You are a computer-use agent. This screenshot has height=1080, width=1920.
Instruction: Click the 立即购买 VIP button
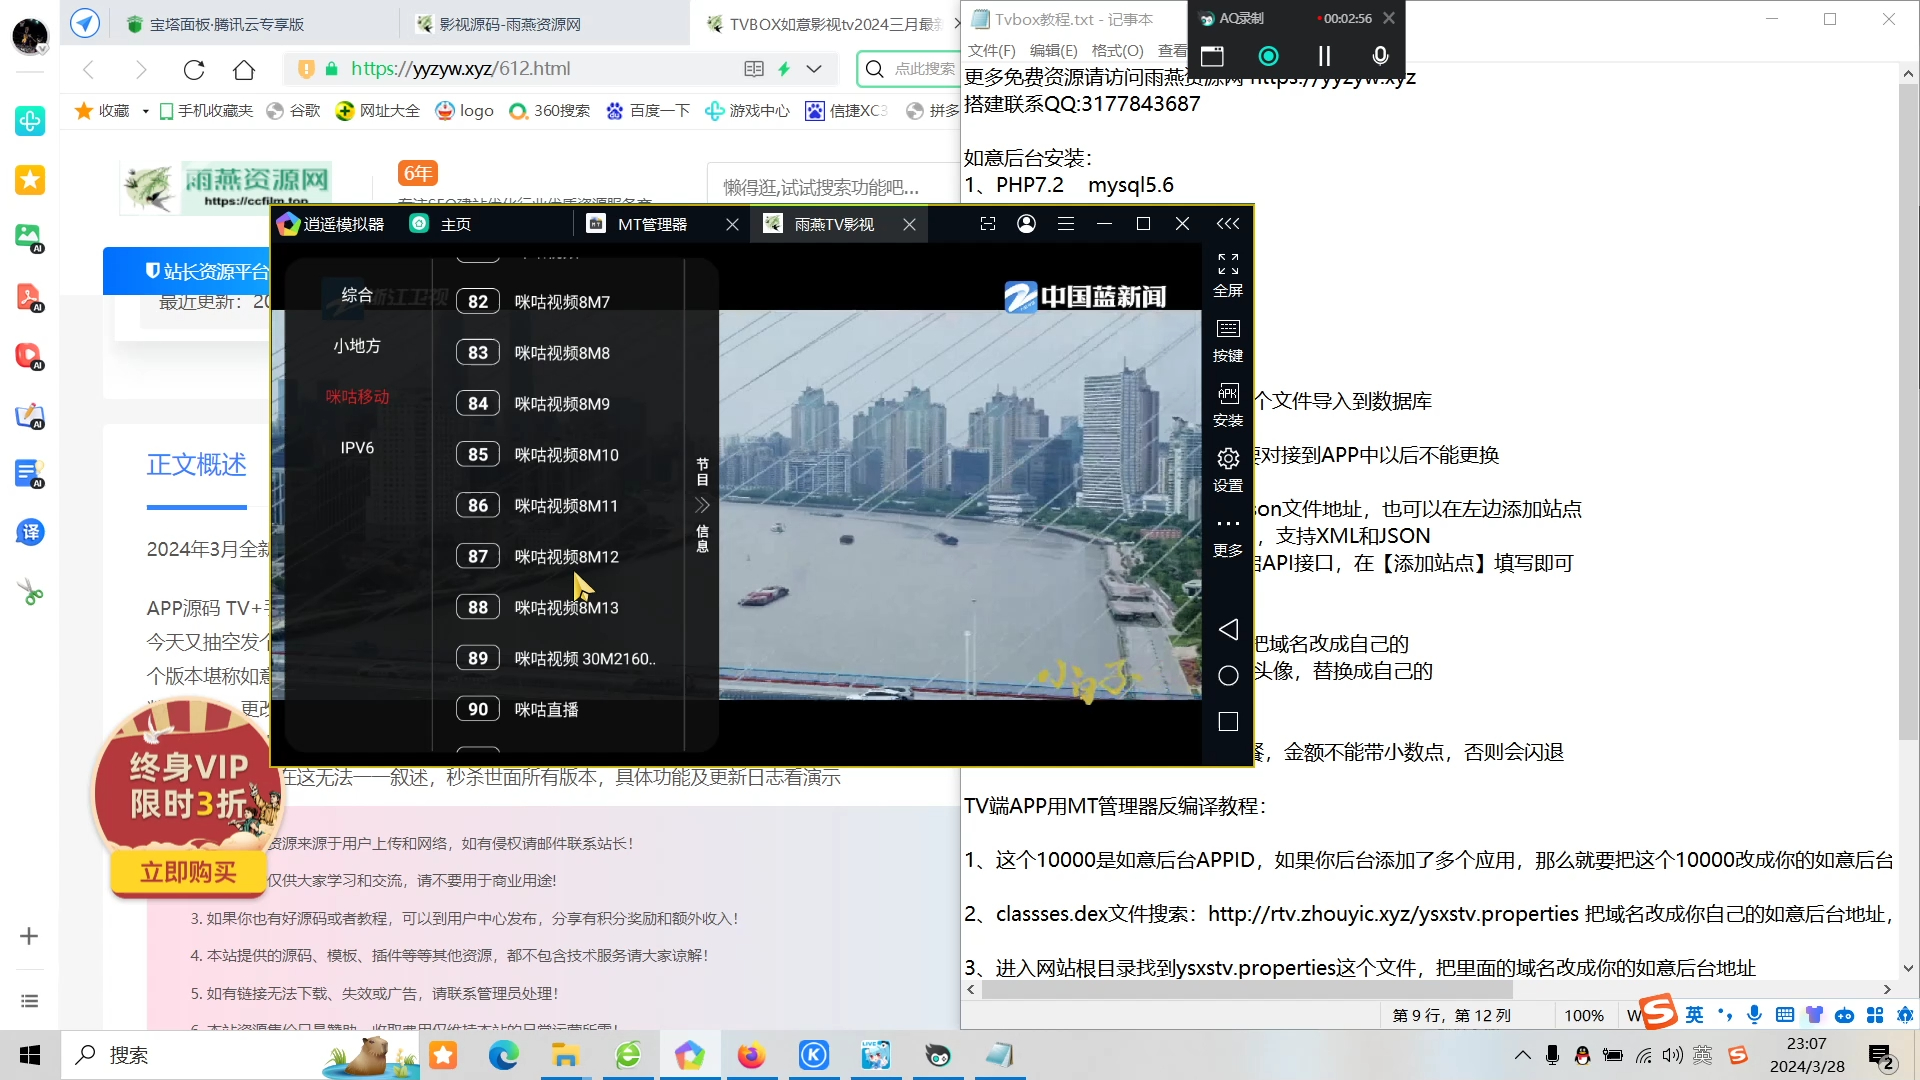[188, 873]
